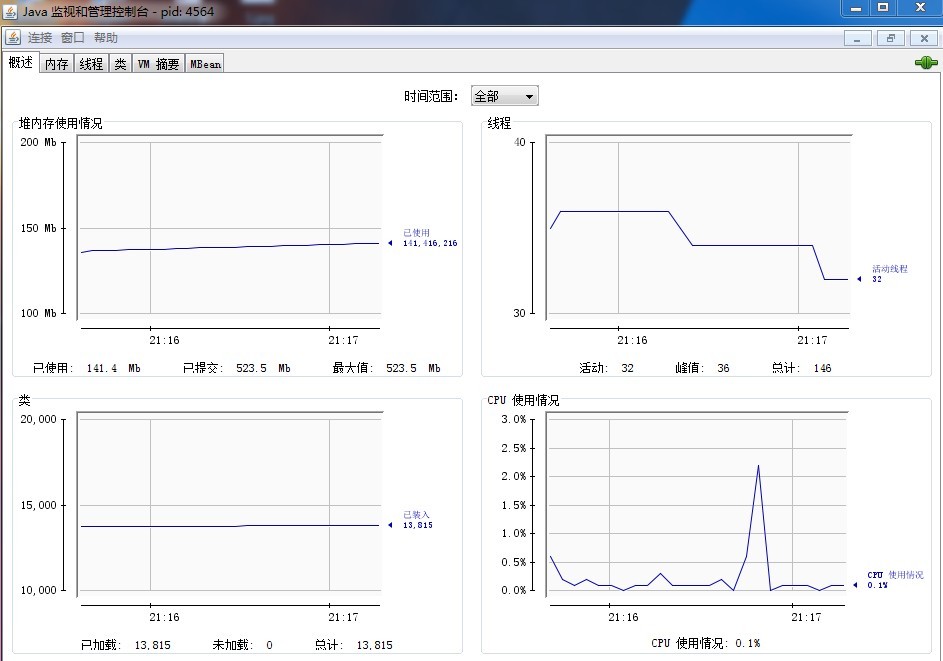This screenshot has height=661, width=943.
Task: Minimize the inner connection window
Action: 857,38
